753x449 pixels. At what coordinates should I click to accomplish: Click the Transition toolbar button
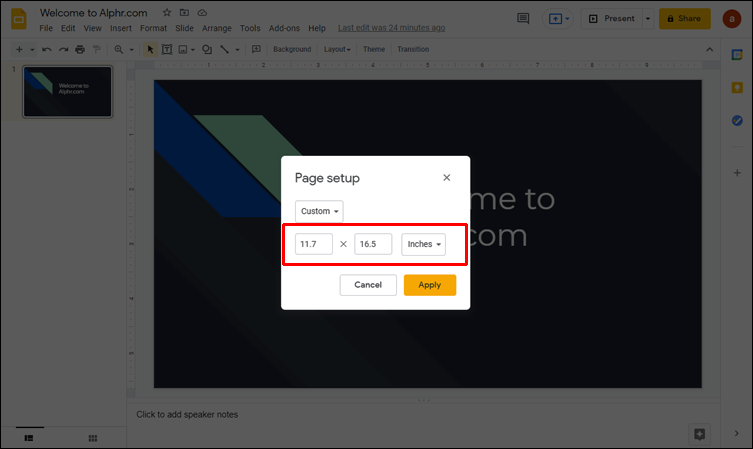pyautogui.click(x=413, y=49)
